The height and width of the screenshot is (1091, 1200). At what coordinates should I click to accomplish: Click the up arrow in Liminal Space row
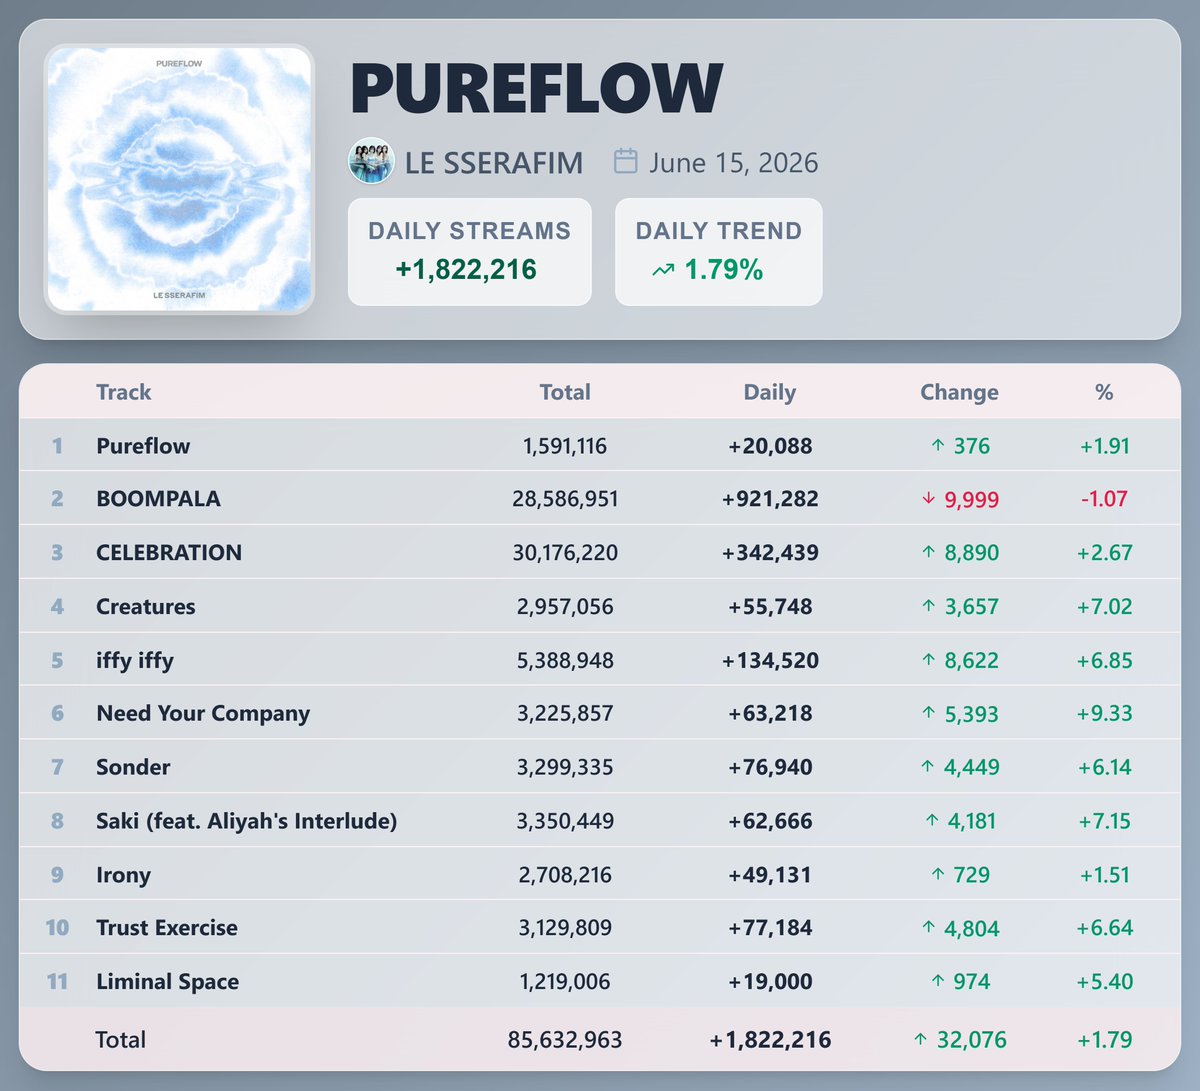pyautogui.click(x=937, y=982)
